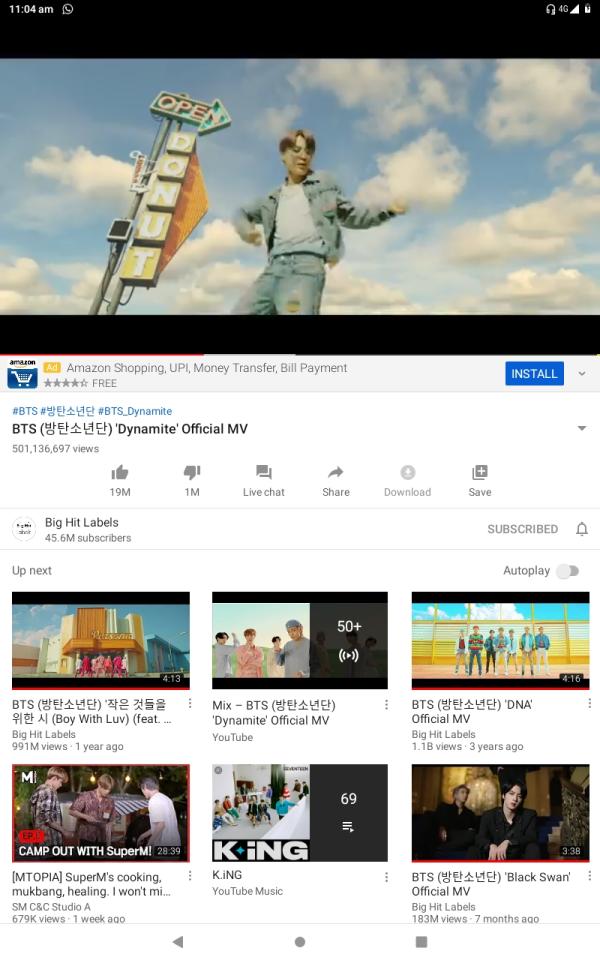The height and width of the screenshot is (960, 600).
Task: Tap the SUBSCRIBED button
Action: 522,529
